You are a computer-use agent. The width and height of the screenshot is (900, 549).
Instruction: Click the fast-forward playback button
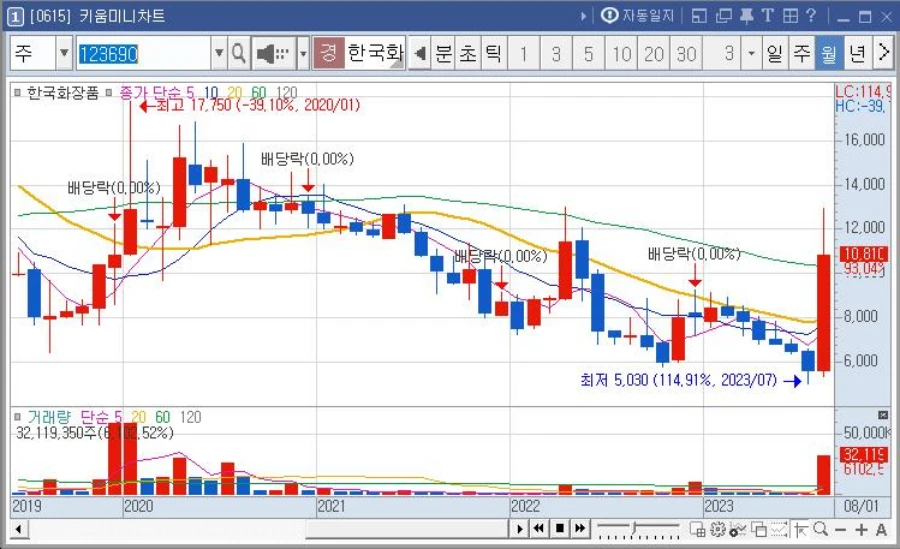[x=580, y=528]
